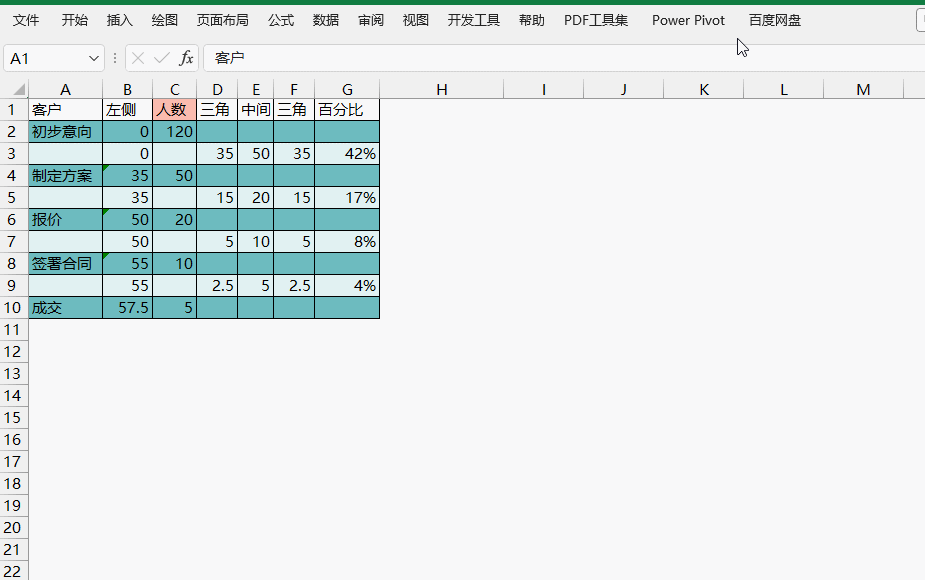This screenshot has height=580, width=925.
Task: Open the 文件 menu
Action: [x=26, y=20]
